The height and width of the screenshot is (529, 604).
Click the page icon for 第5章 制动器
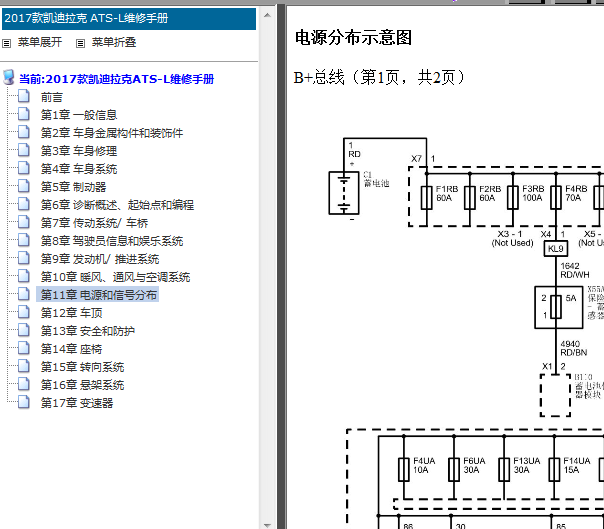coord(23,186)
